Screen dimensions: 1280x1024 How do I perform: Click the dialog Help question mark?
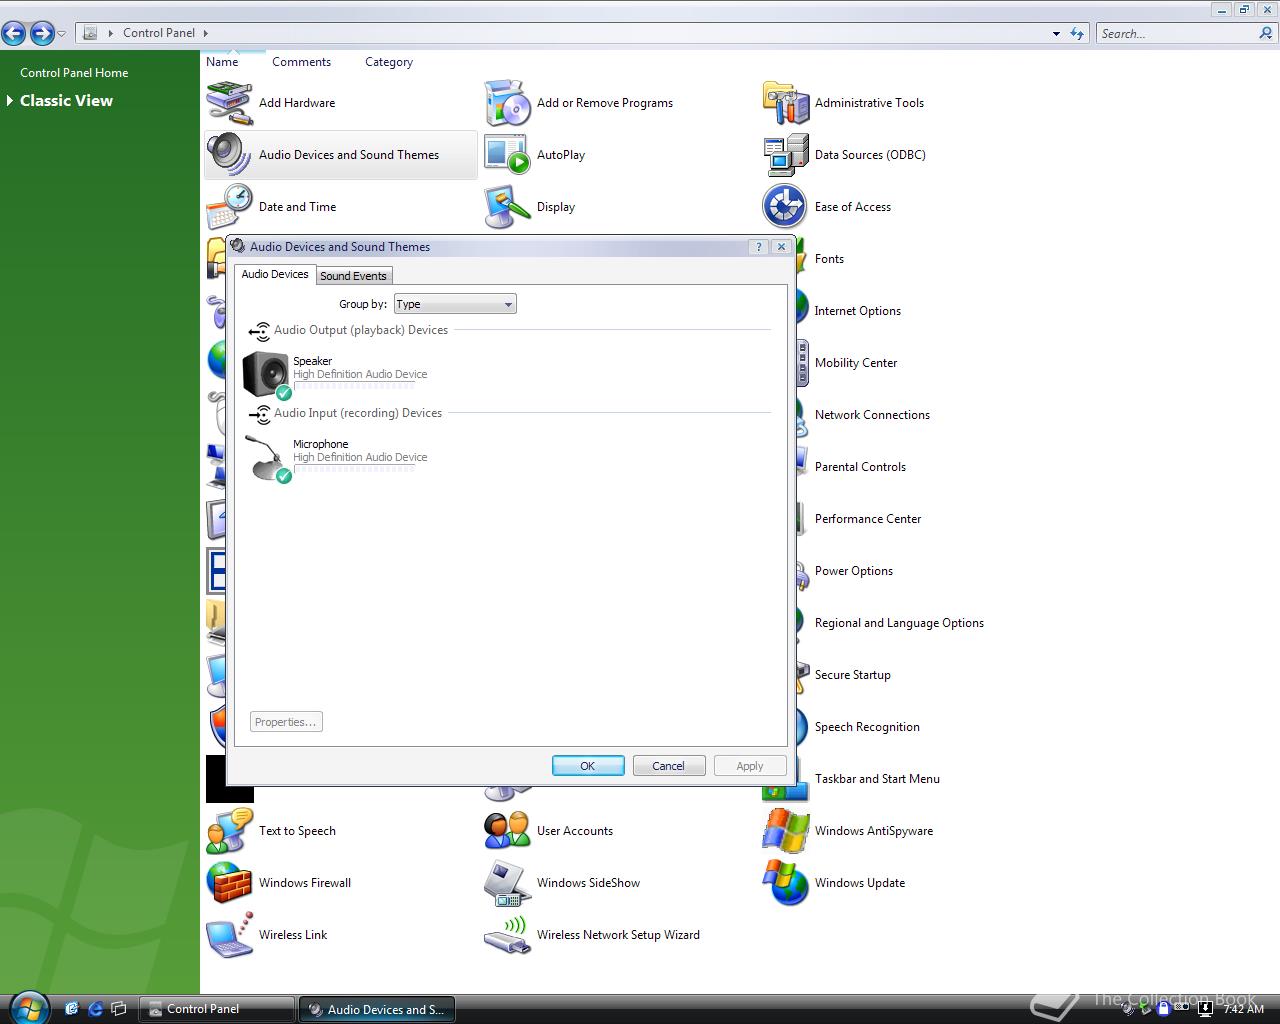coord(759,247)
